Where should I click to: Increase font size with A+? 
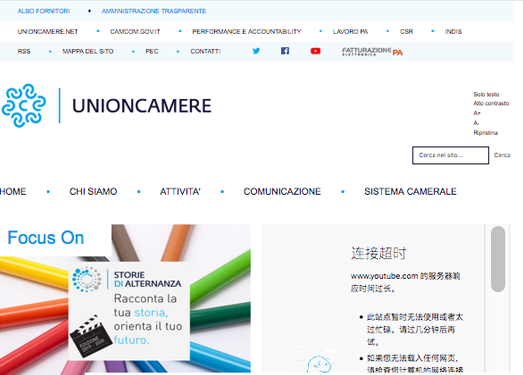(477, 113)
